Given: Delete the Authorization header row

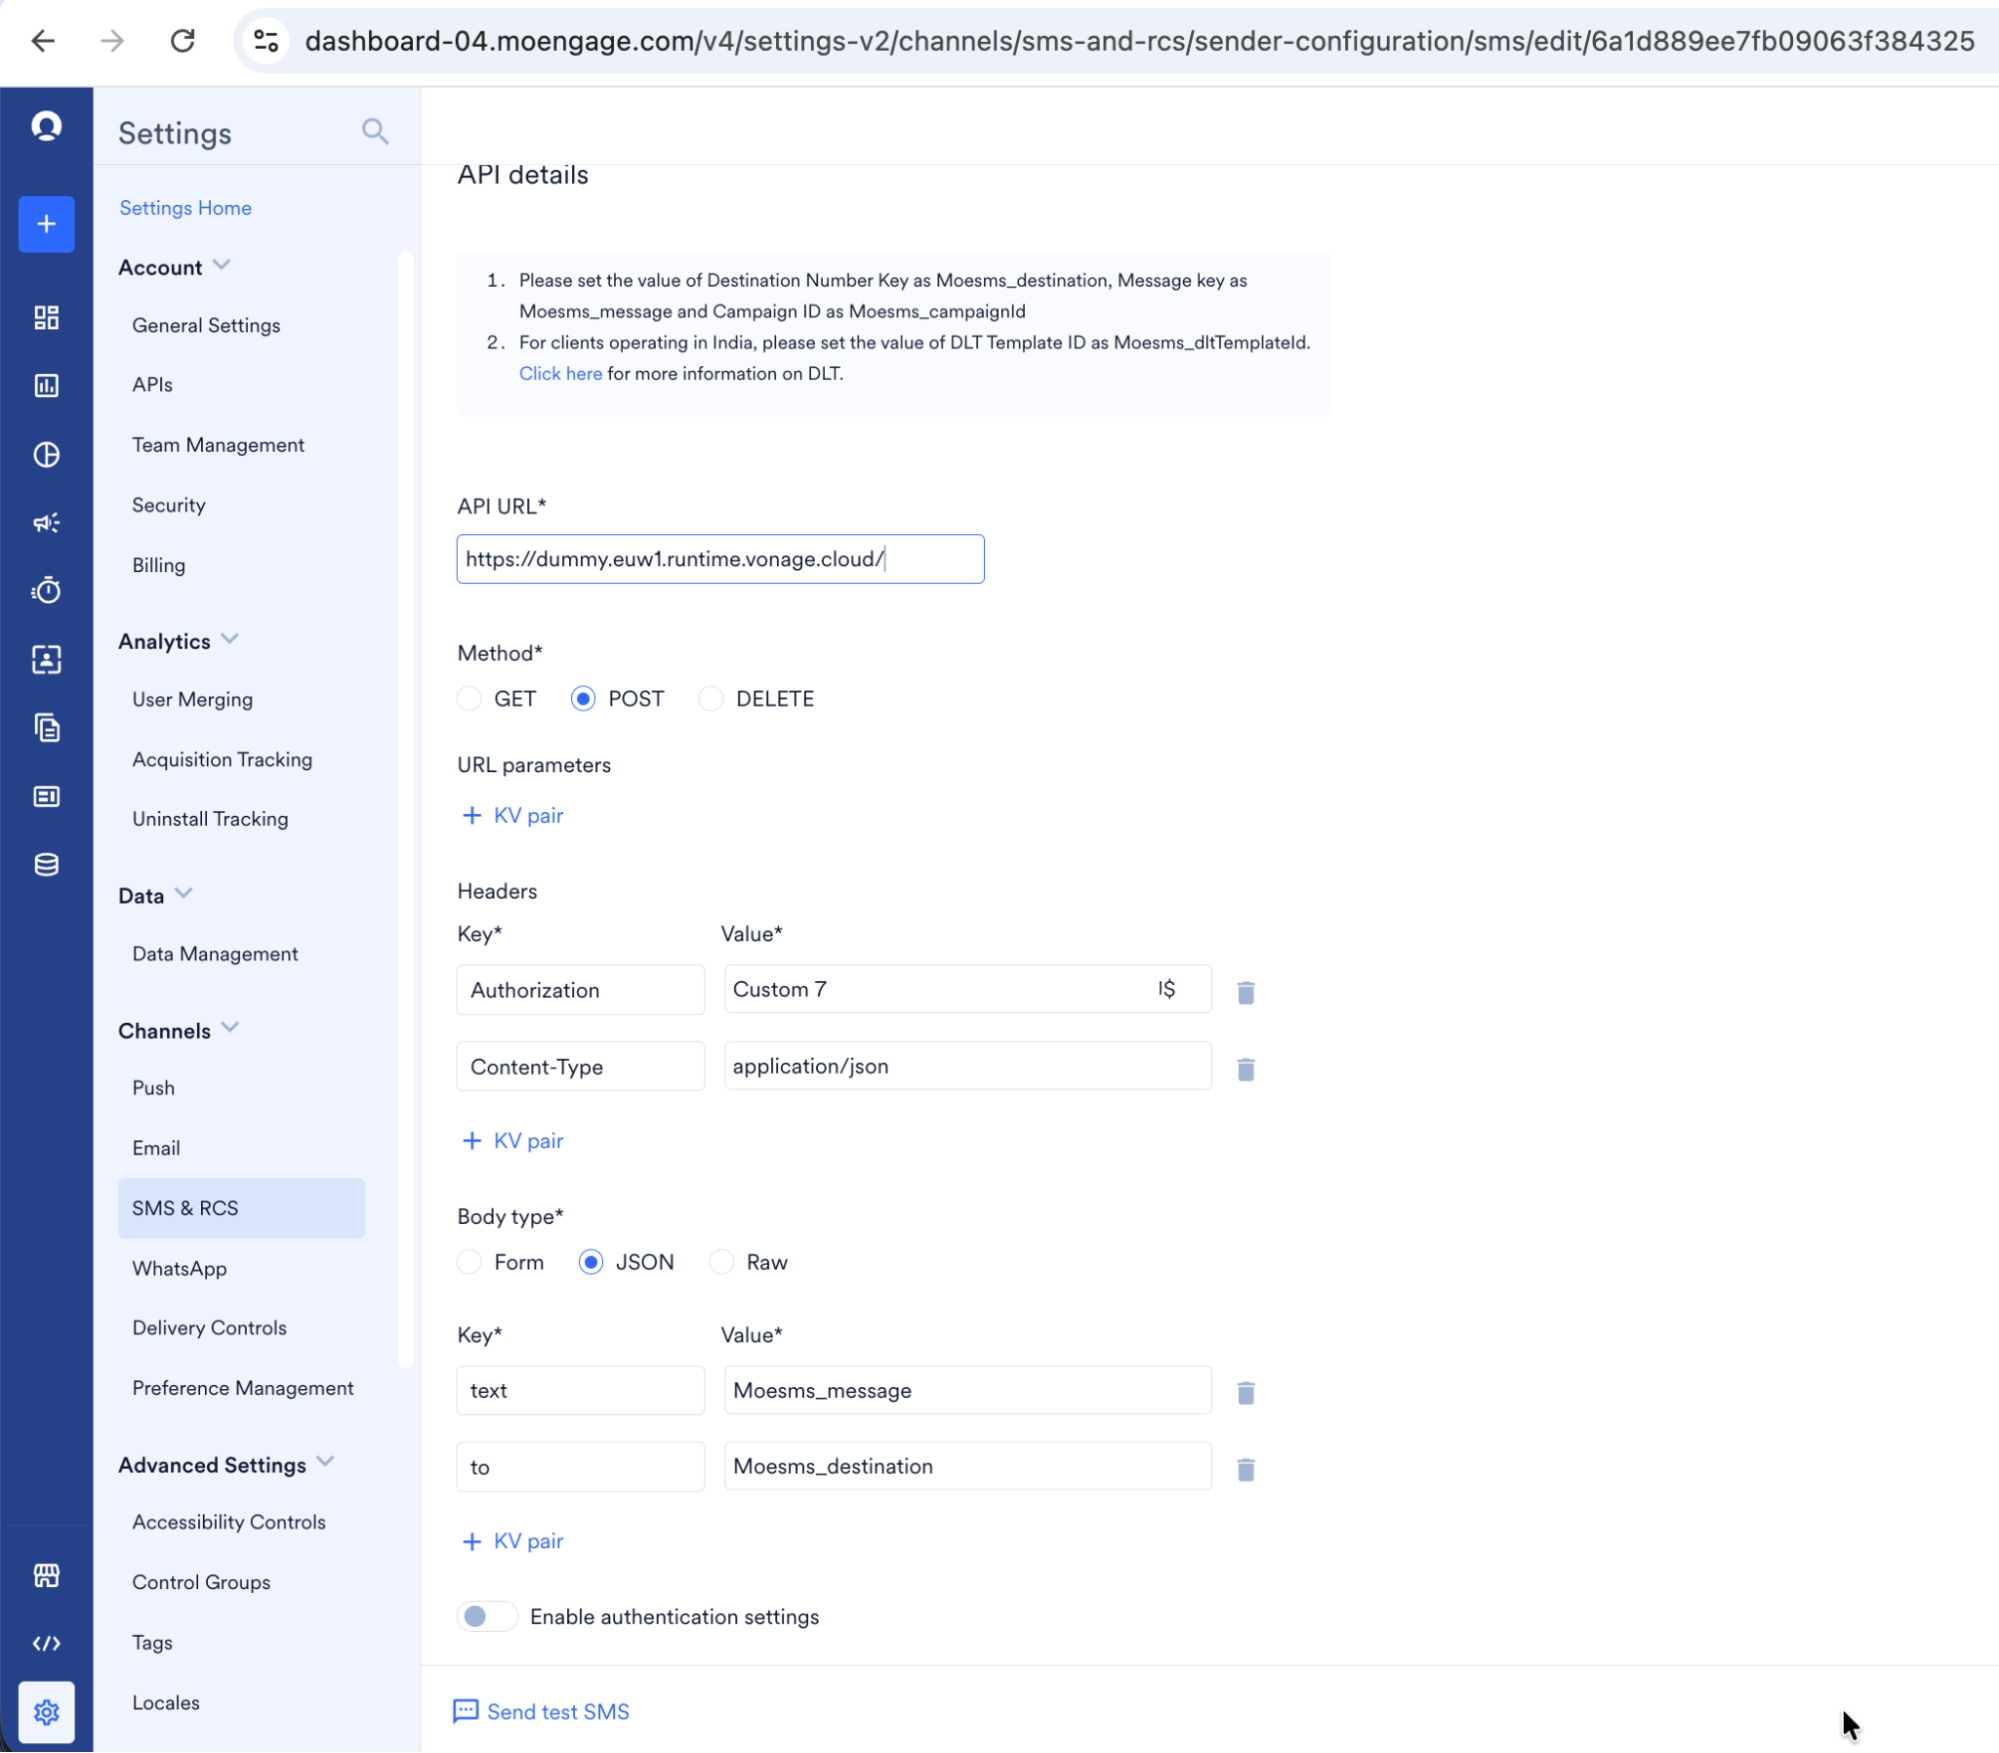Looking at the screenshot, I should tap(1246, 992).
